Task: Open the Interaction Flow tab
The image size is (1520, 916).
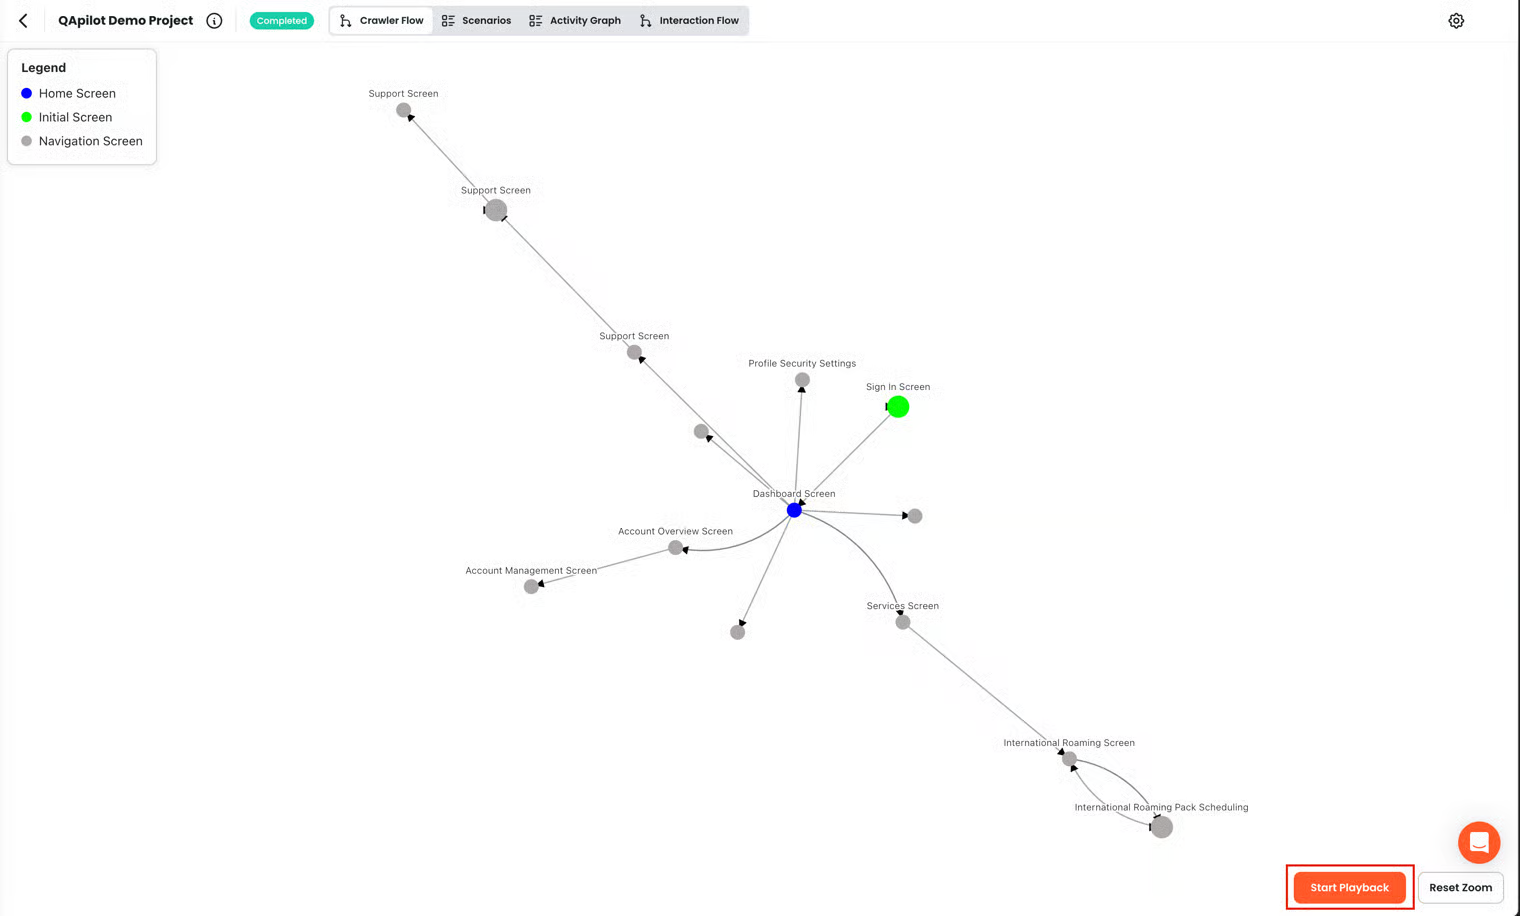Action: [x=689, y=20]
